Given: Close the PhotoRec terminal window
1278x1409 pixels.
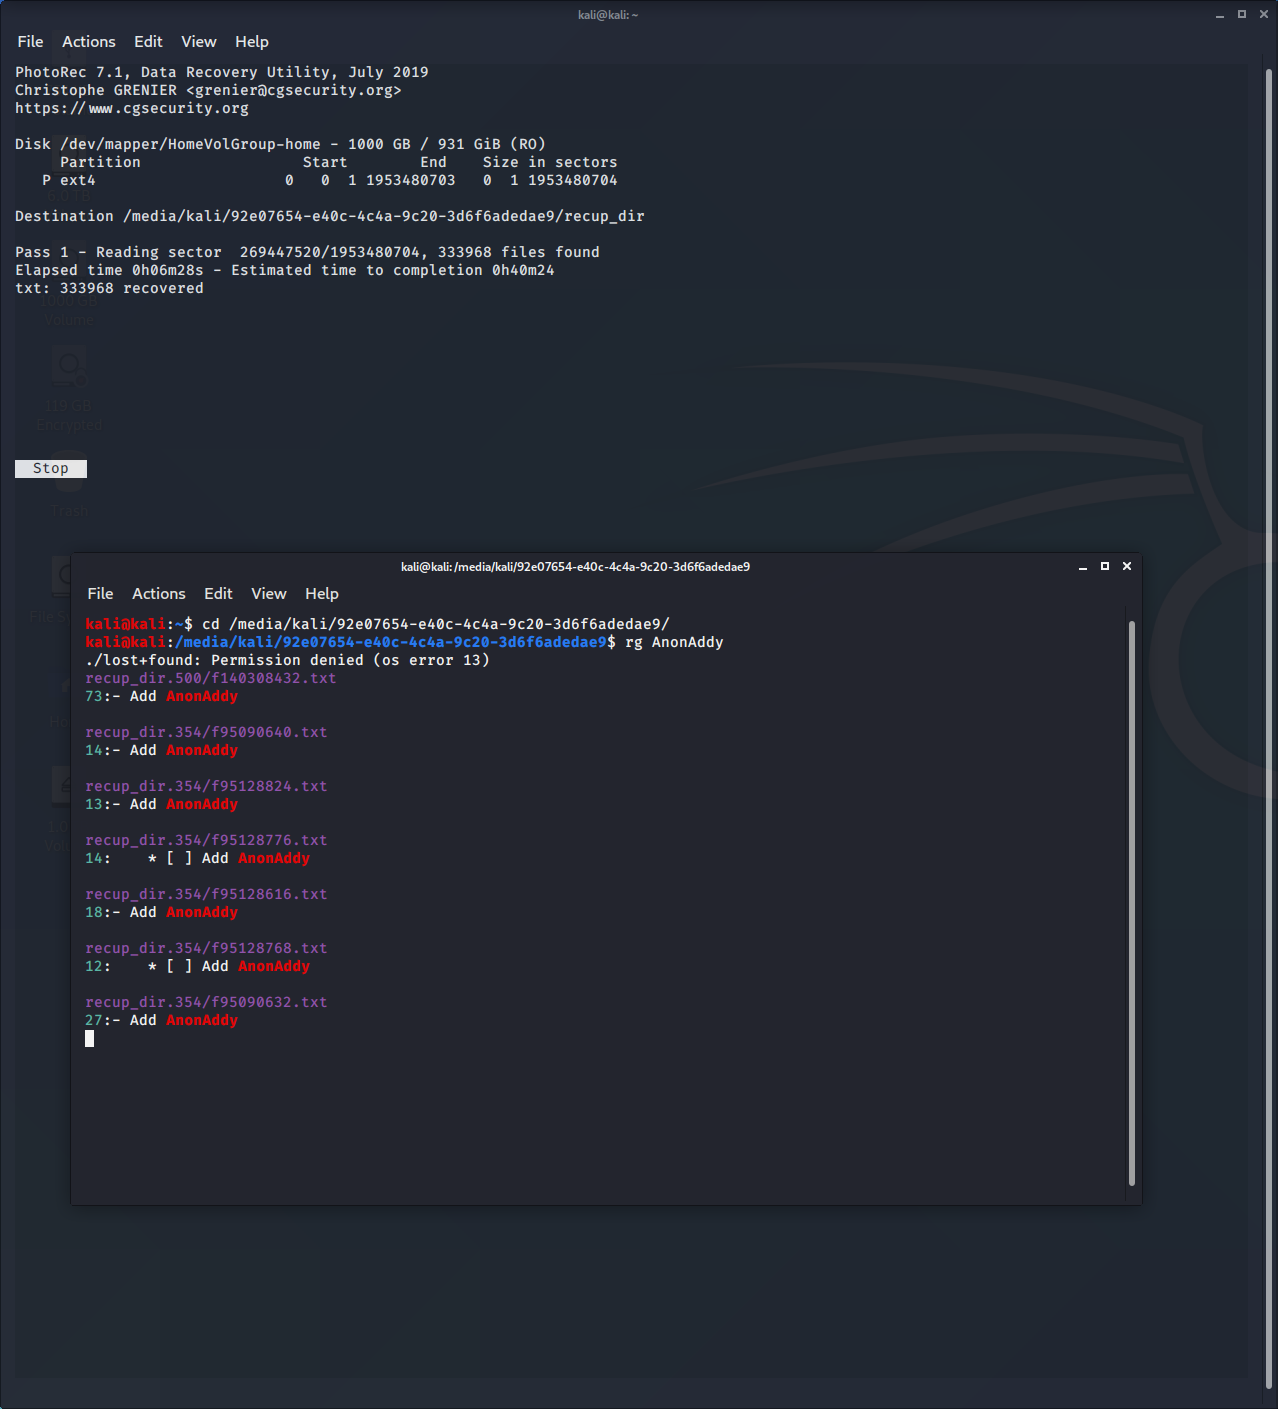Looking at the screenshot, I should coord(1264,14).
